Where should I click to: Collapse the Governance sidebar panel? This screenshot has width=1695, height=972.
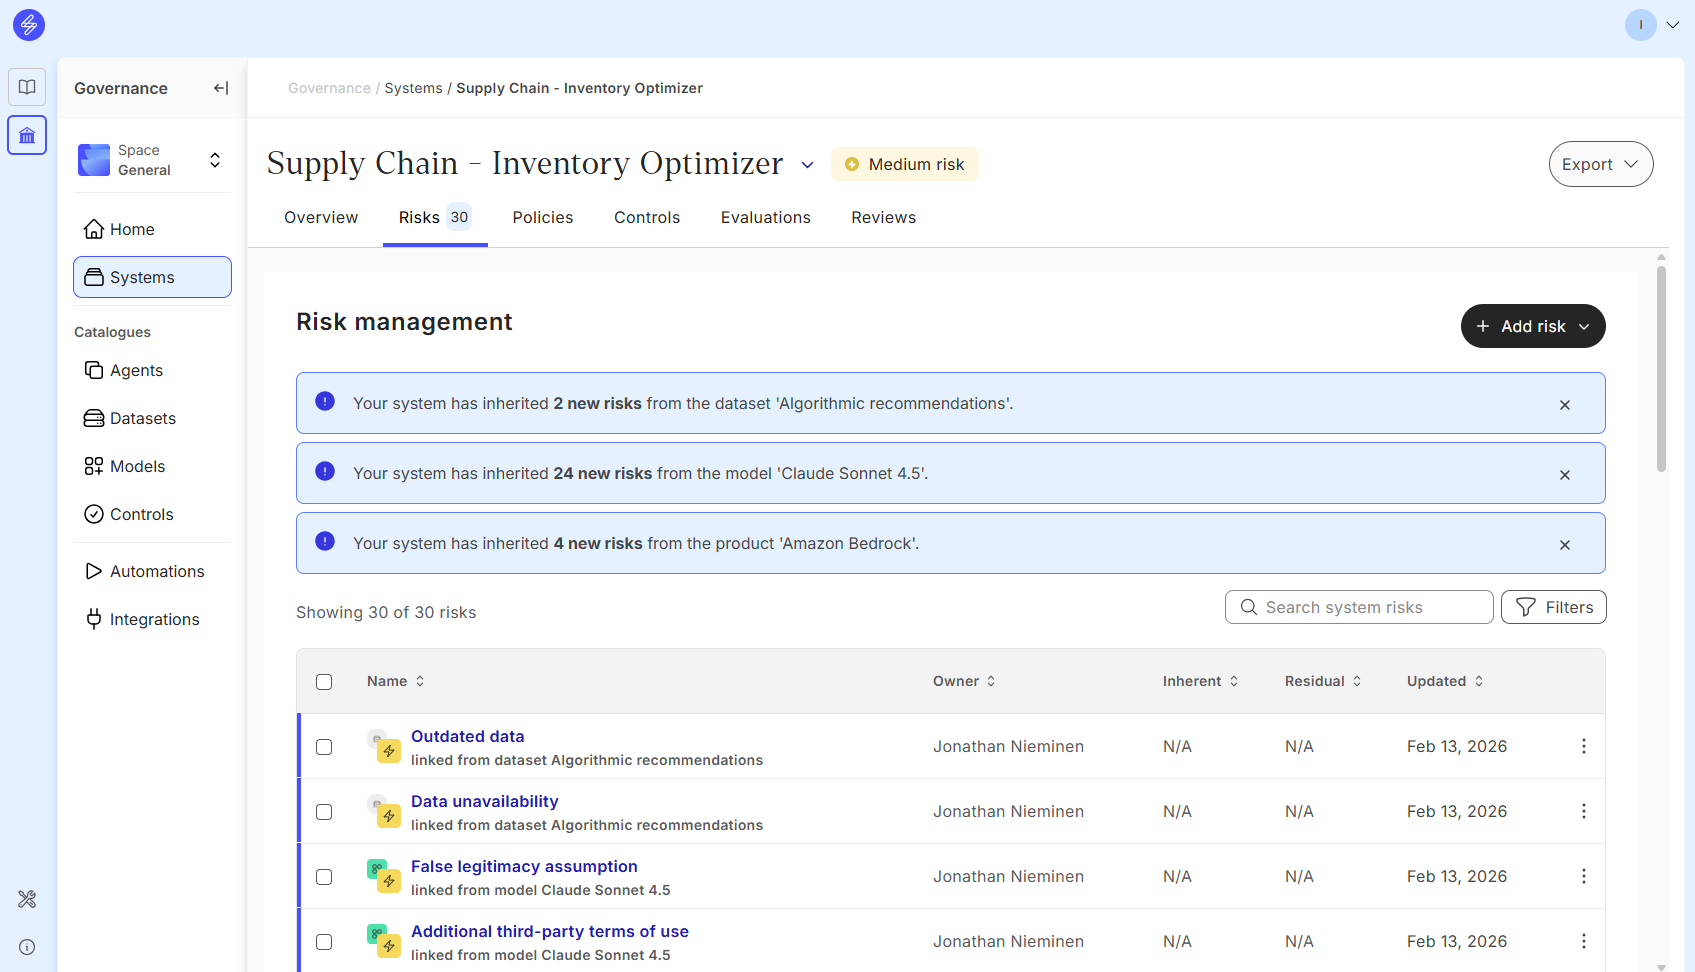(221, 88)
